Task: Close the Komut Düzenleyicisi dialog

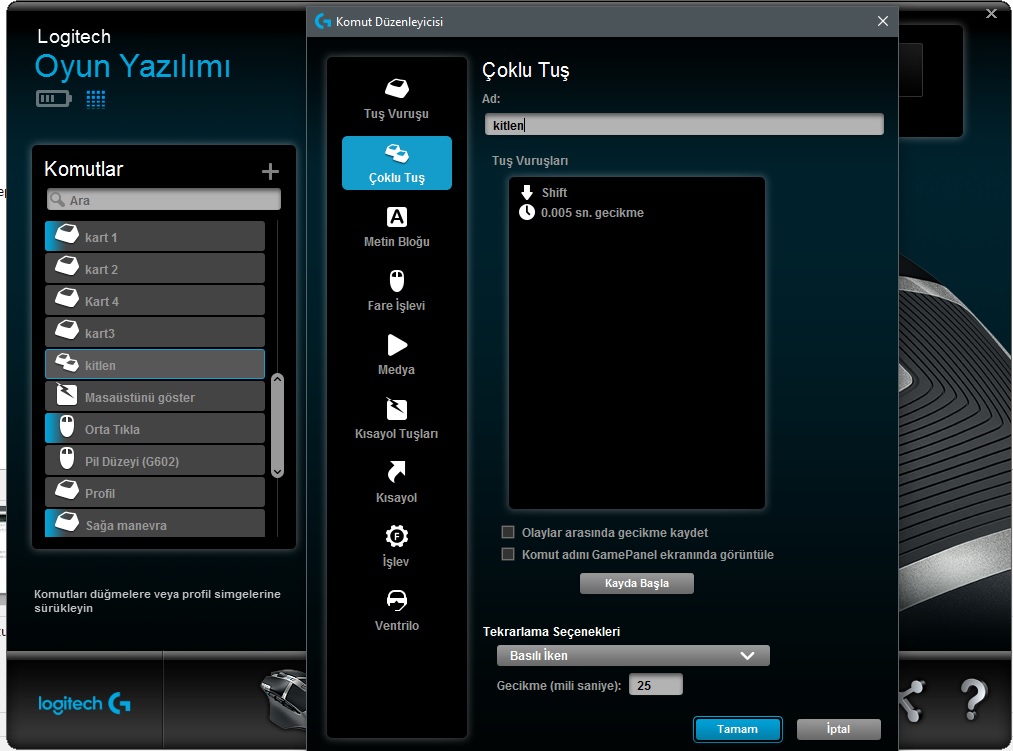Action: tap(882, 21)
